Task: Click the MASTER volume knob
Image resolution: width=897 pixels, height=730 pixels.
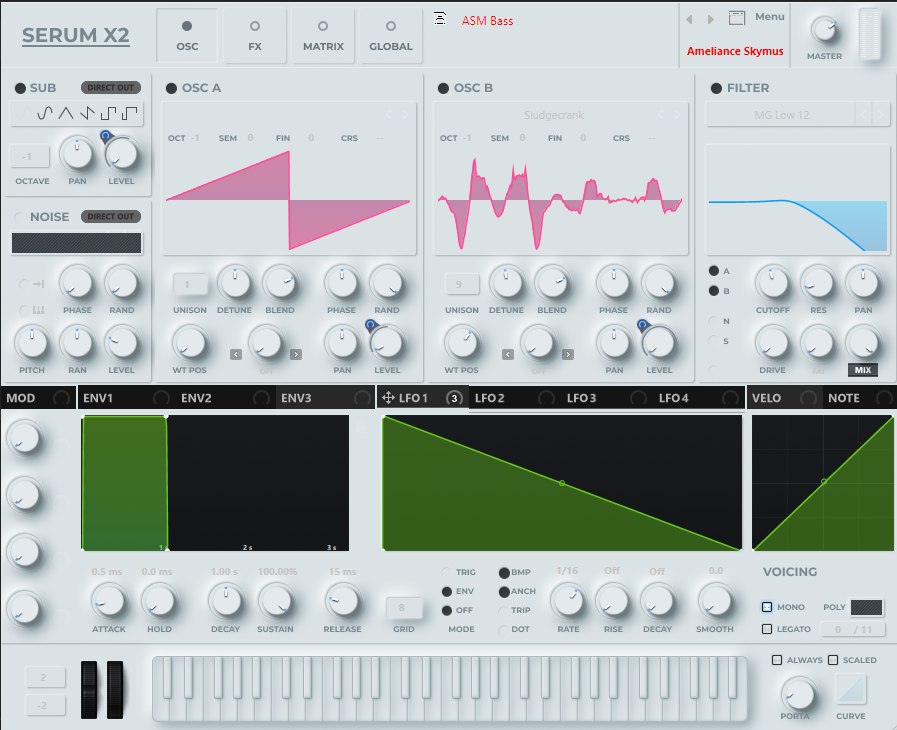Action: point(824,30)
